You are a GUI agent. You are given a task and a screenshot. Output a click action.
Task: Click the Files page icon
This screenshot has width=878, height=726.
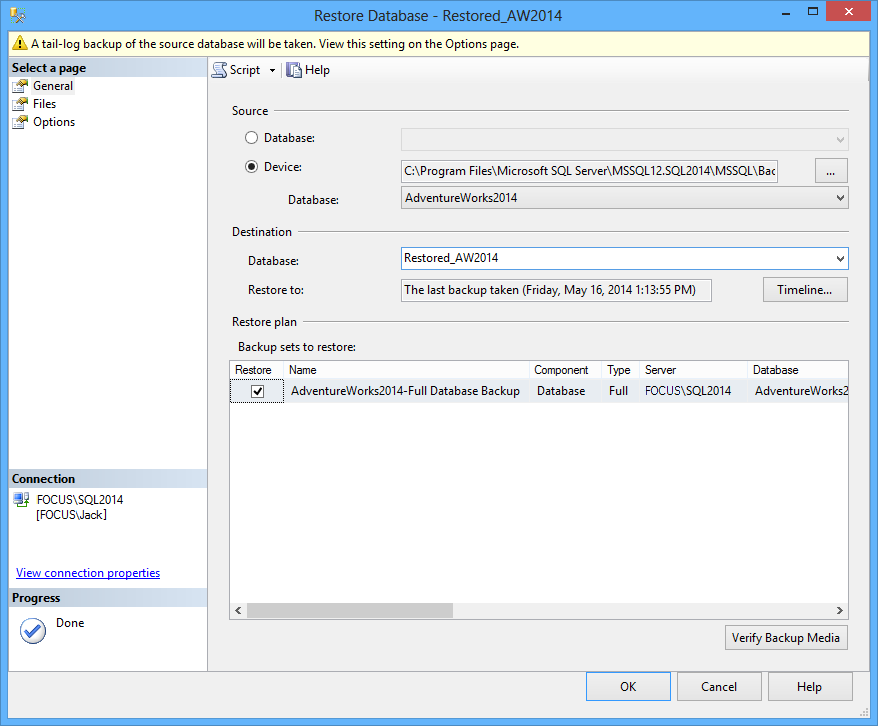pos(20,104)
